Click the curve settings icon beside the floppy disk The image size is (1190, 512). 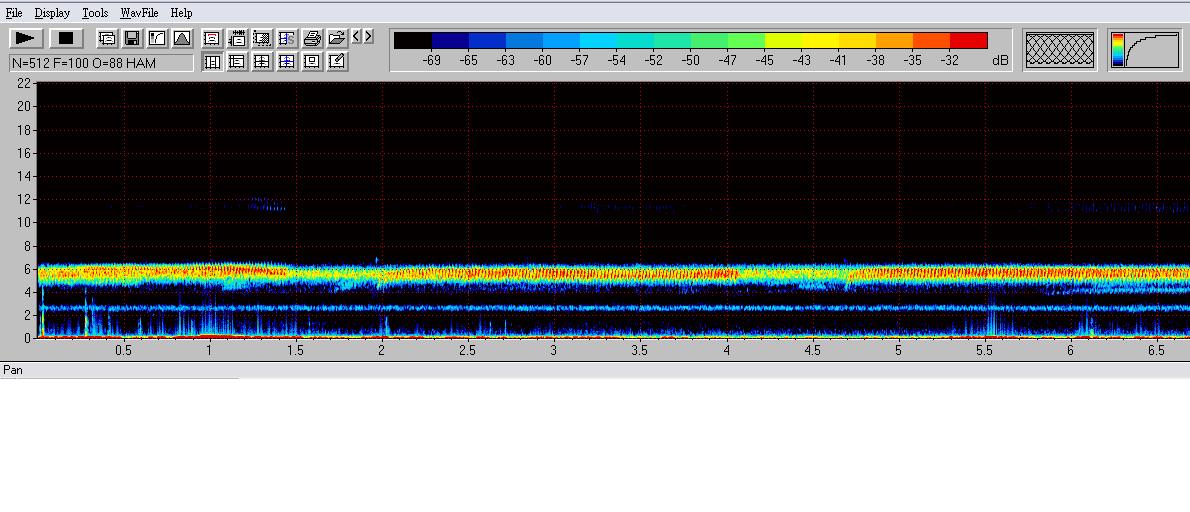point(157,38)
